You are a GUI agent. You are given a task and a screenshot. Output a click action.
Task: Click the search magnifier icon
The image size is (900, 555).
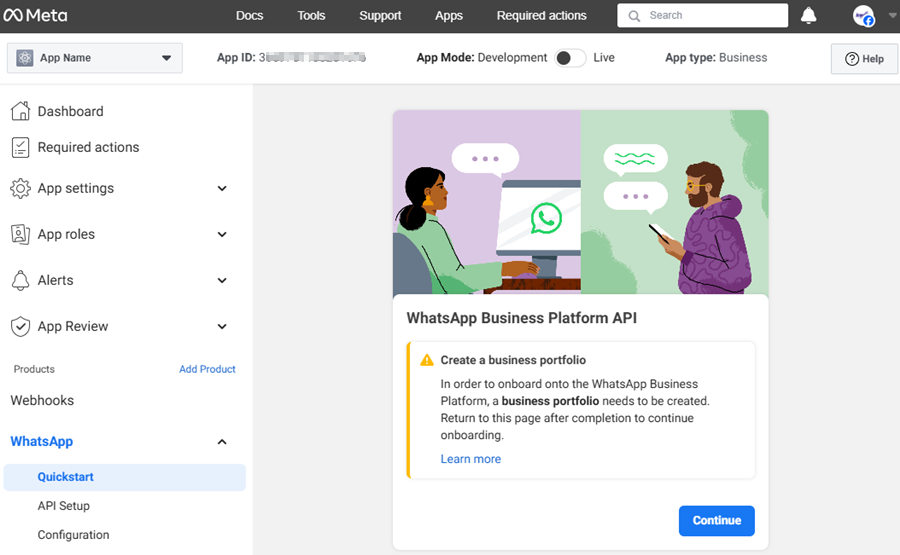pyautogui.click(x=634, y=16)
